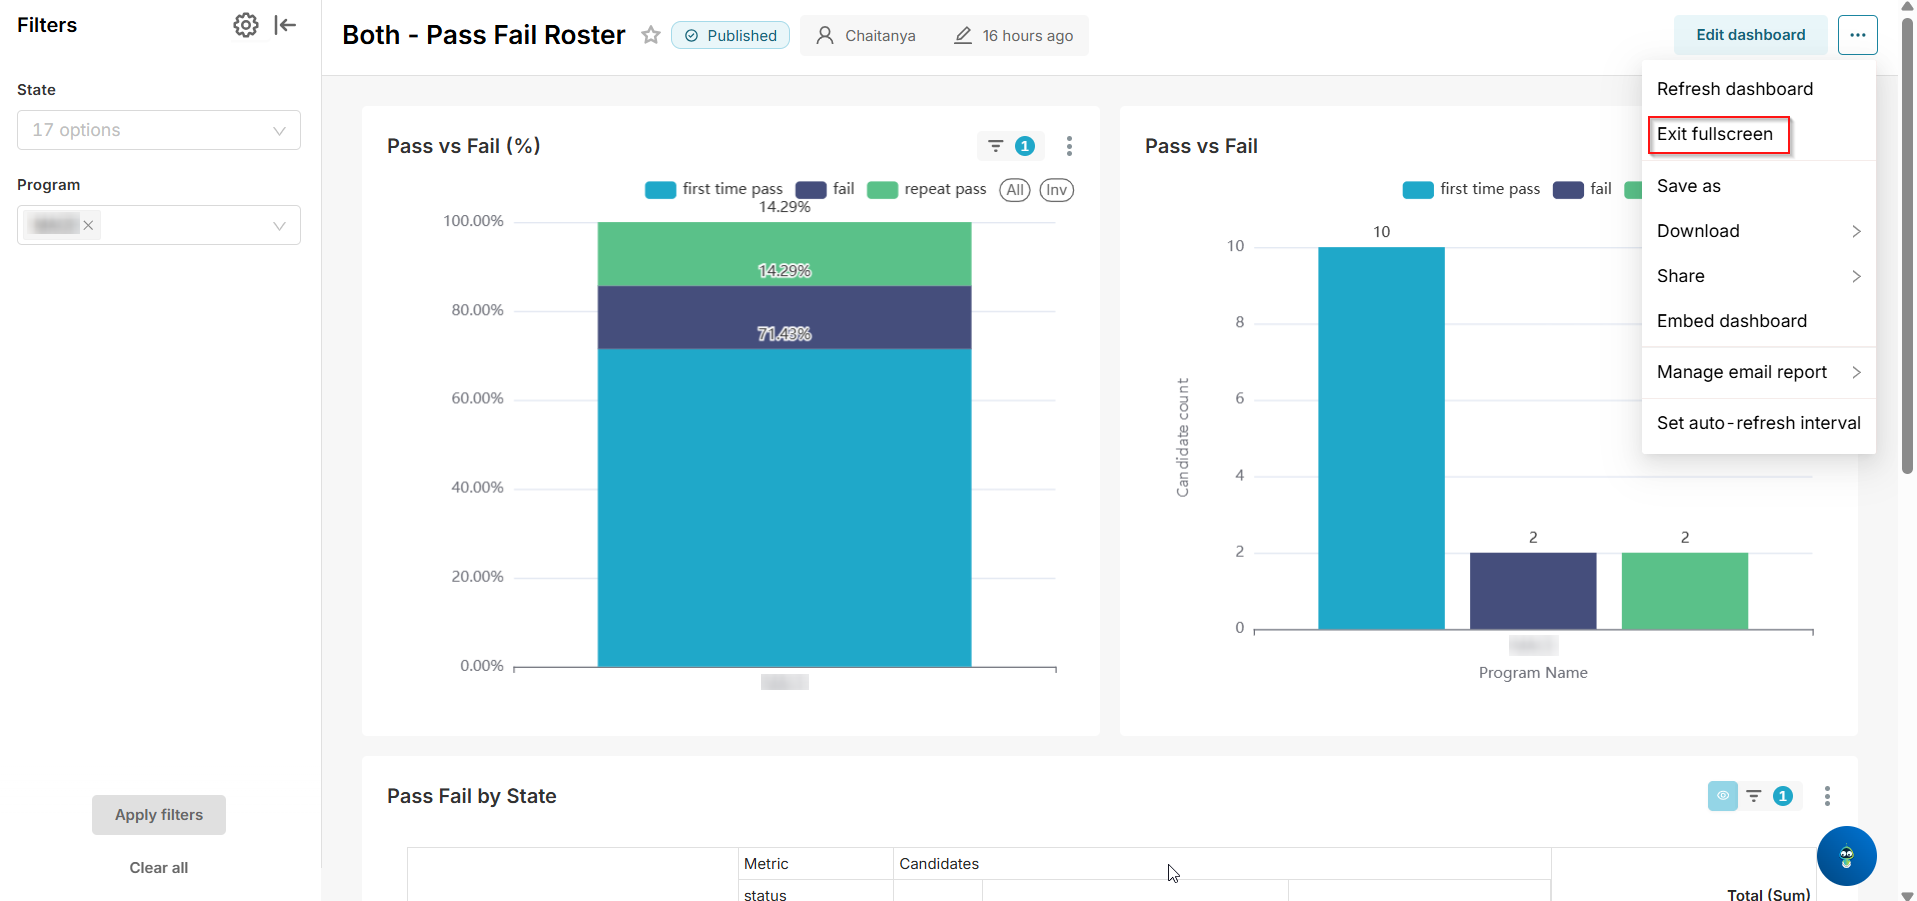Open the dashboard ellipsis actions menu
Screen dimensions: 1917x901
(x=1857, y=35)
